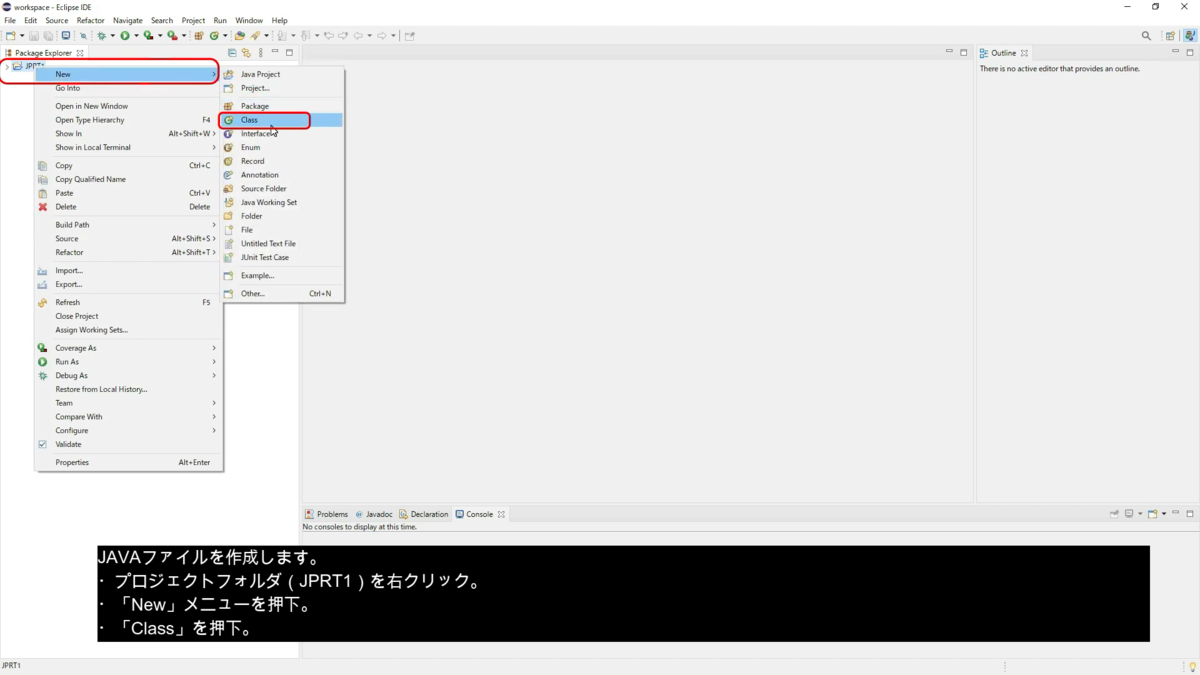This screenshot has height=675, width=1200.
Task: Switch to the Javadoc tab
Action: tap(374, 514)
